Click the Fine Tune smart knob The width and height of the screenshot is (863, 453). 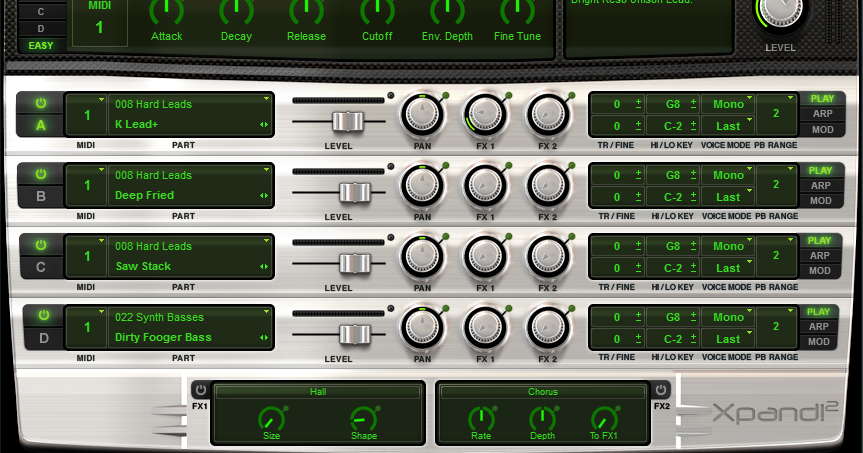pos(517,11)
